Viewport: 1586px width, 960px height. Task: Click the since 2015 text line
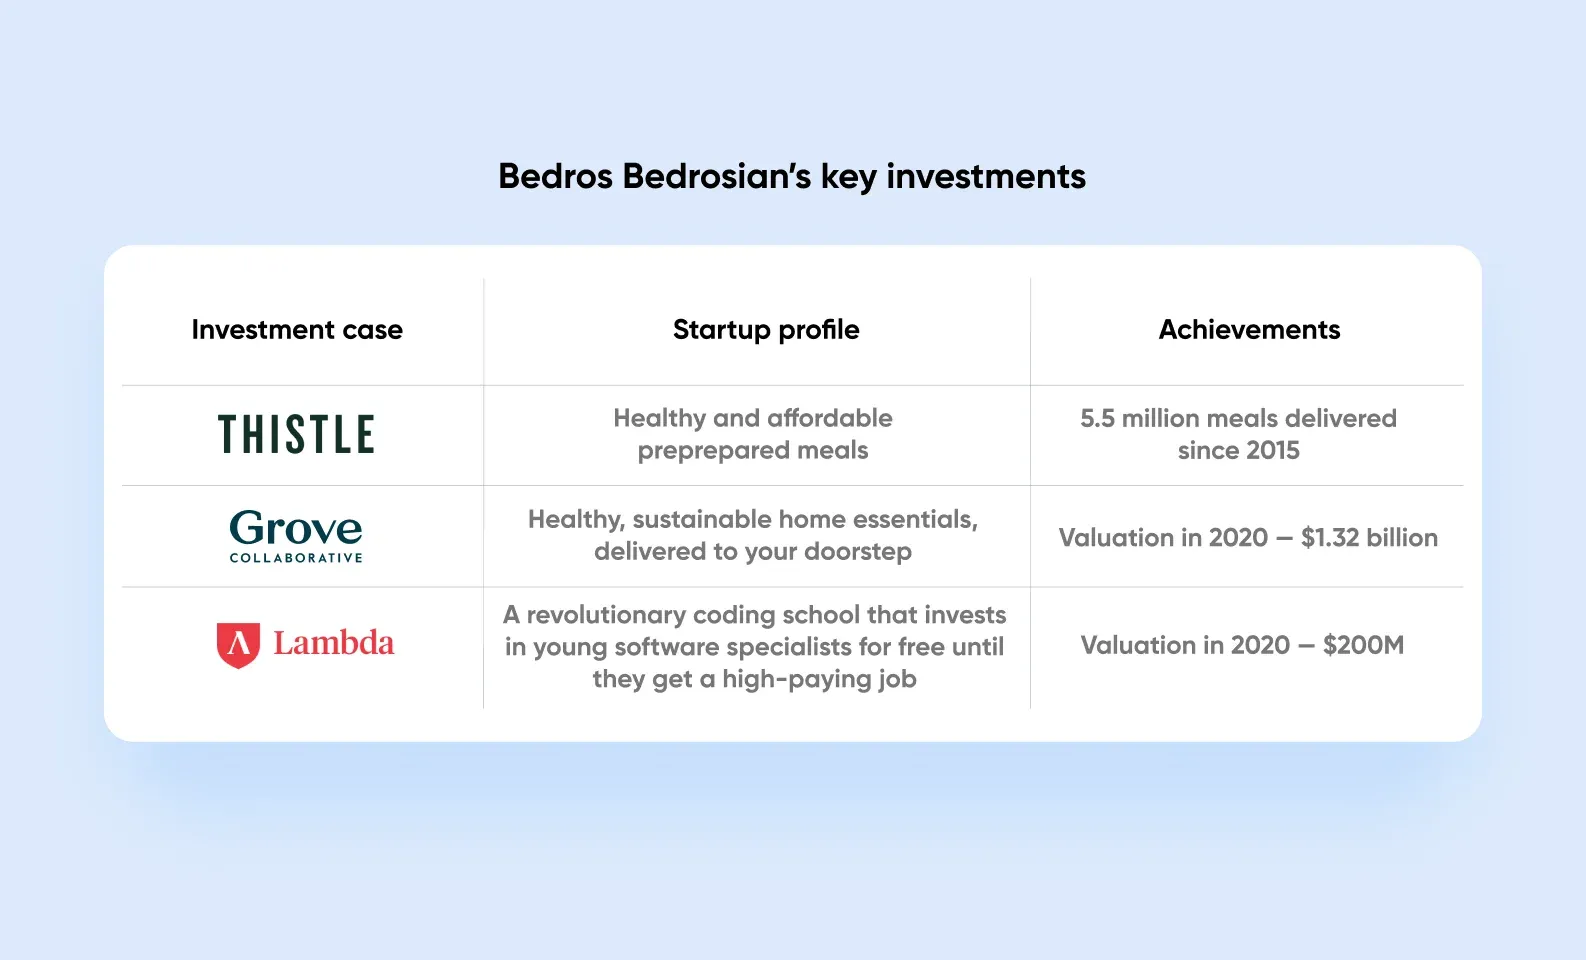coord(1238,451)
